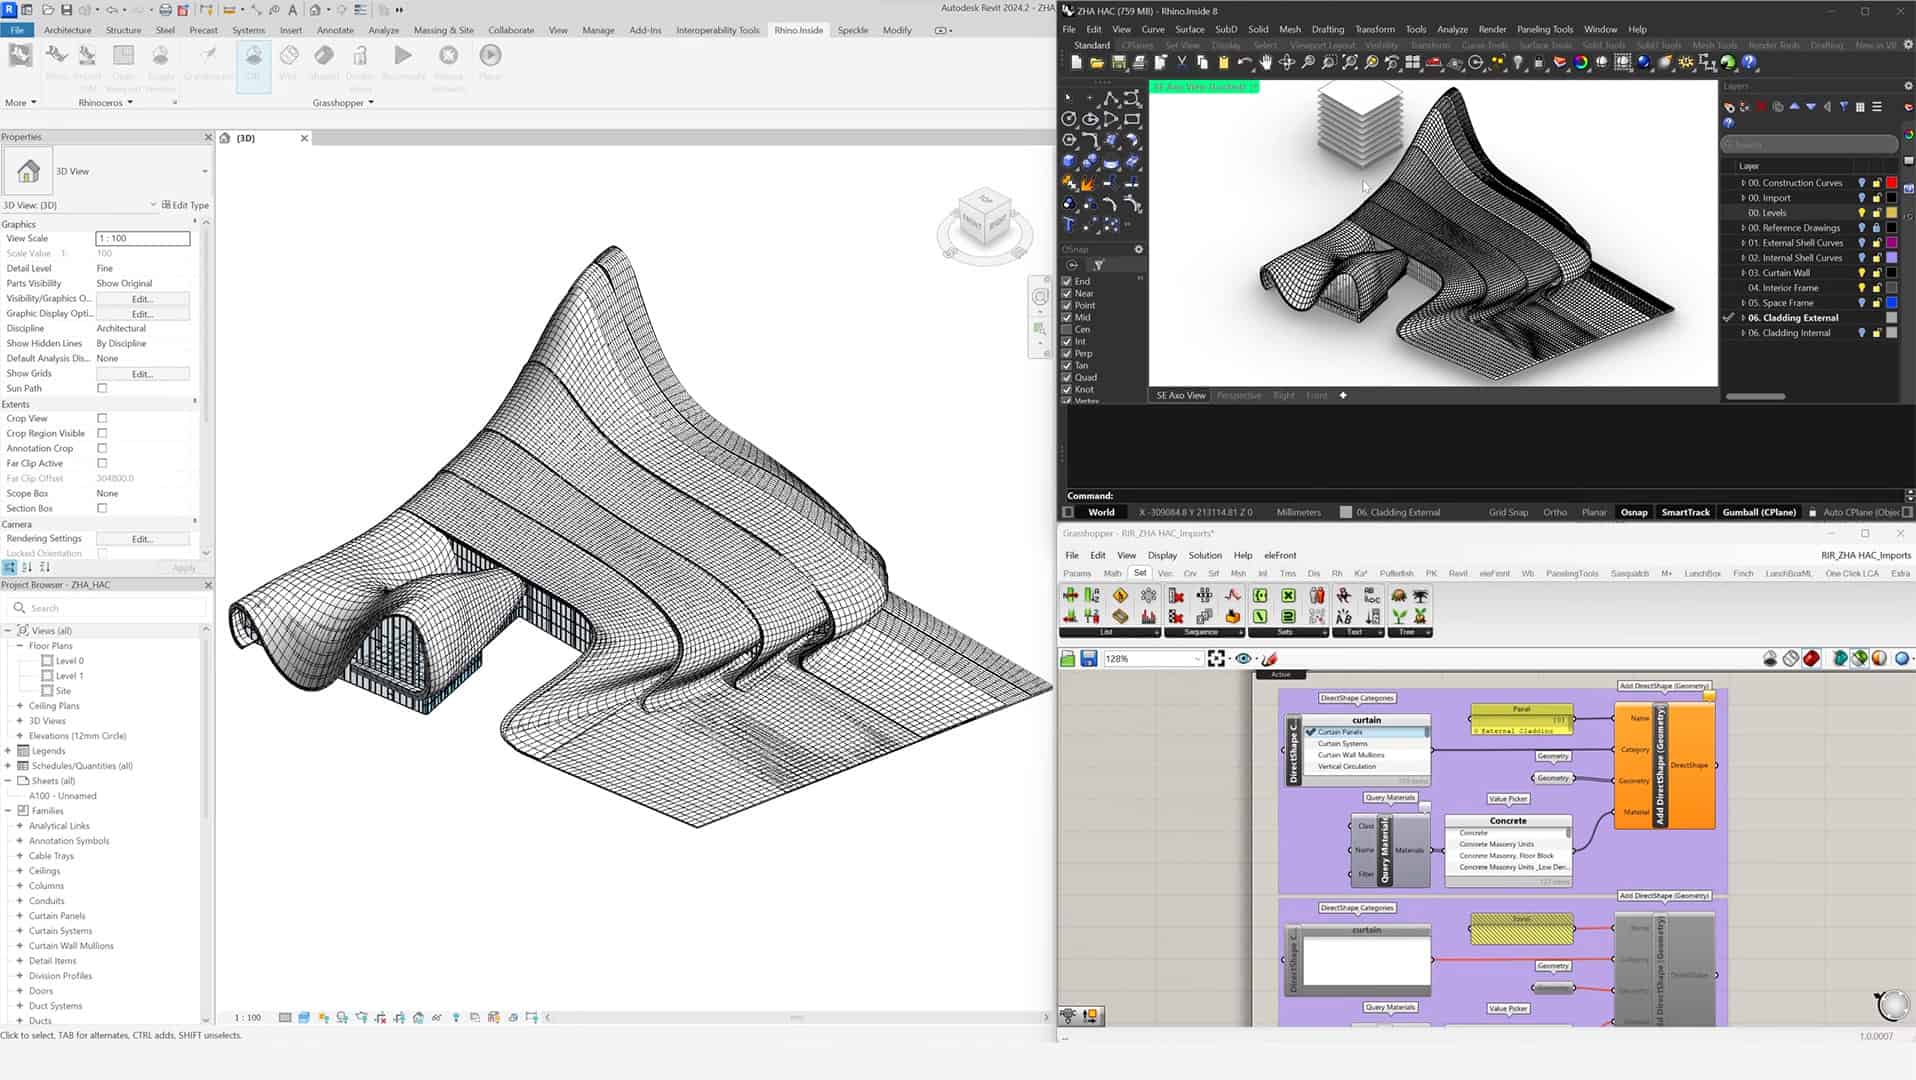Screen dimensions: 1916x1080
Task: Click the Ortho status bar toggle
Action: [1555, 511]
